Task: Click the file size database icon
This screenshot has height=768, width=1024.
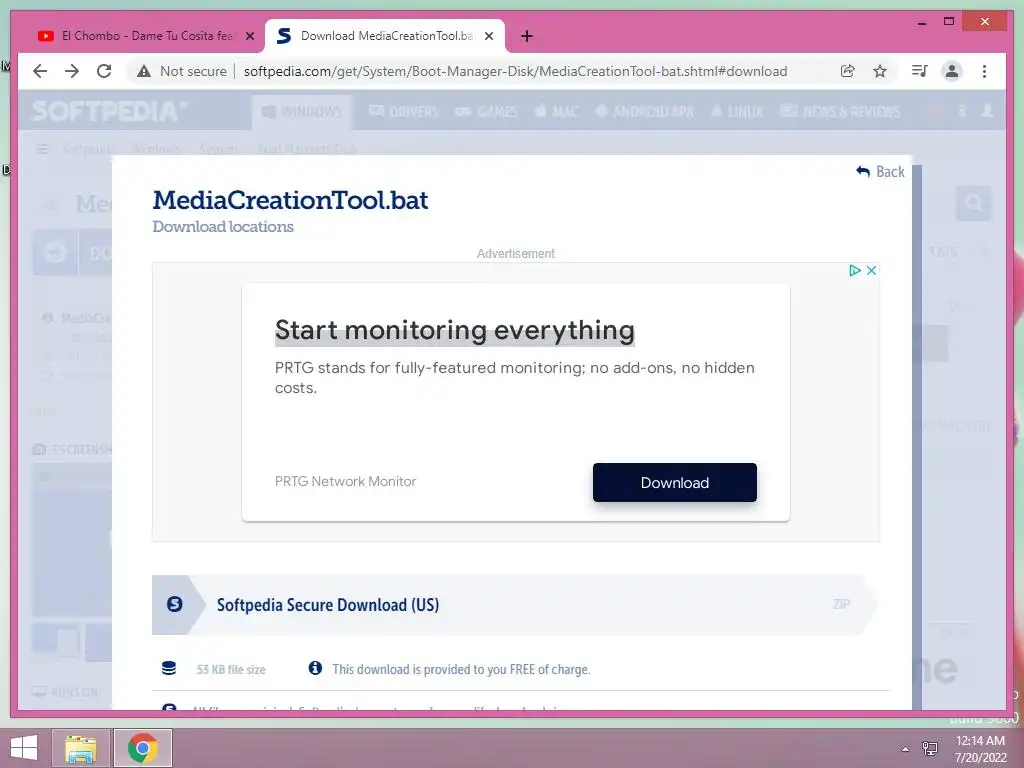Action: pos(168,668)
